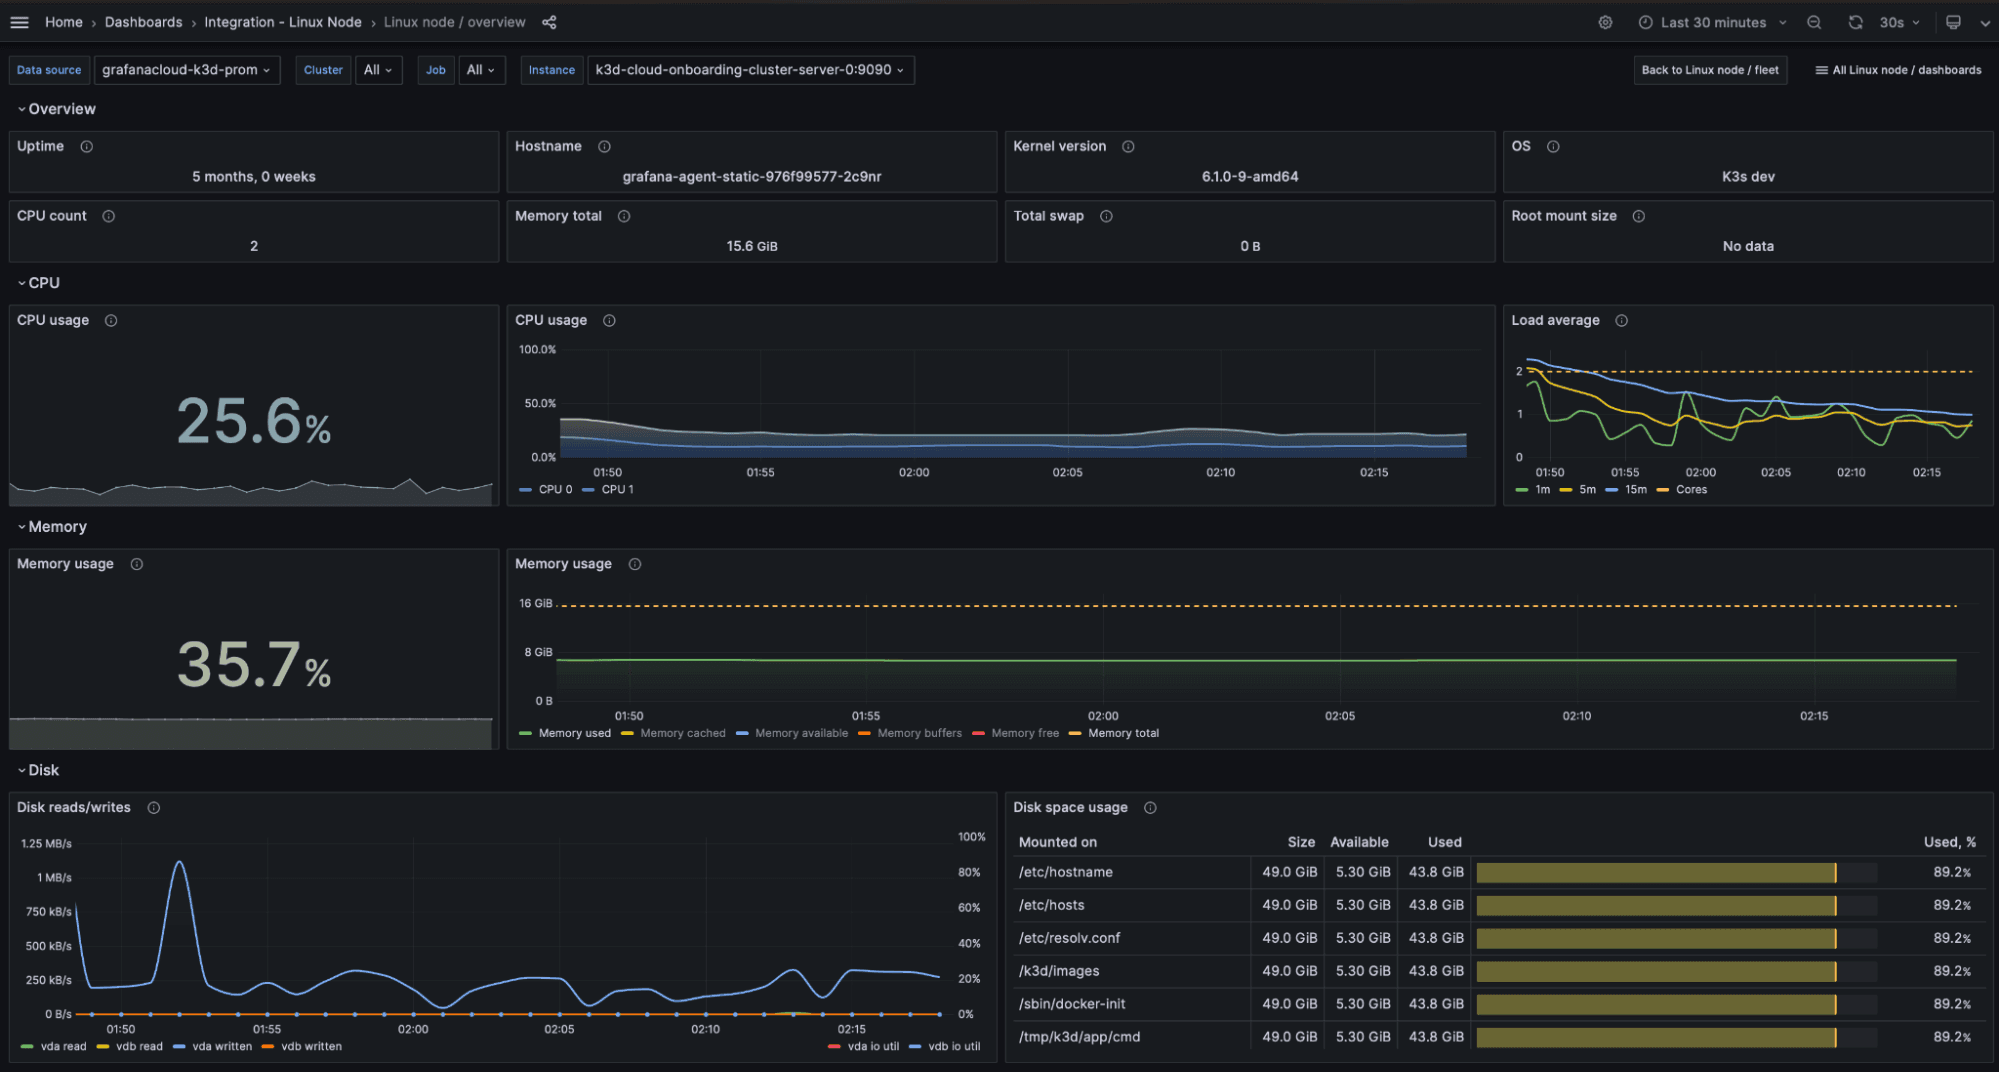
Task: Toggle the Memory cached legend entry
Action: [681, 733]
